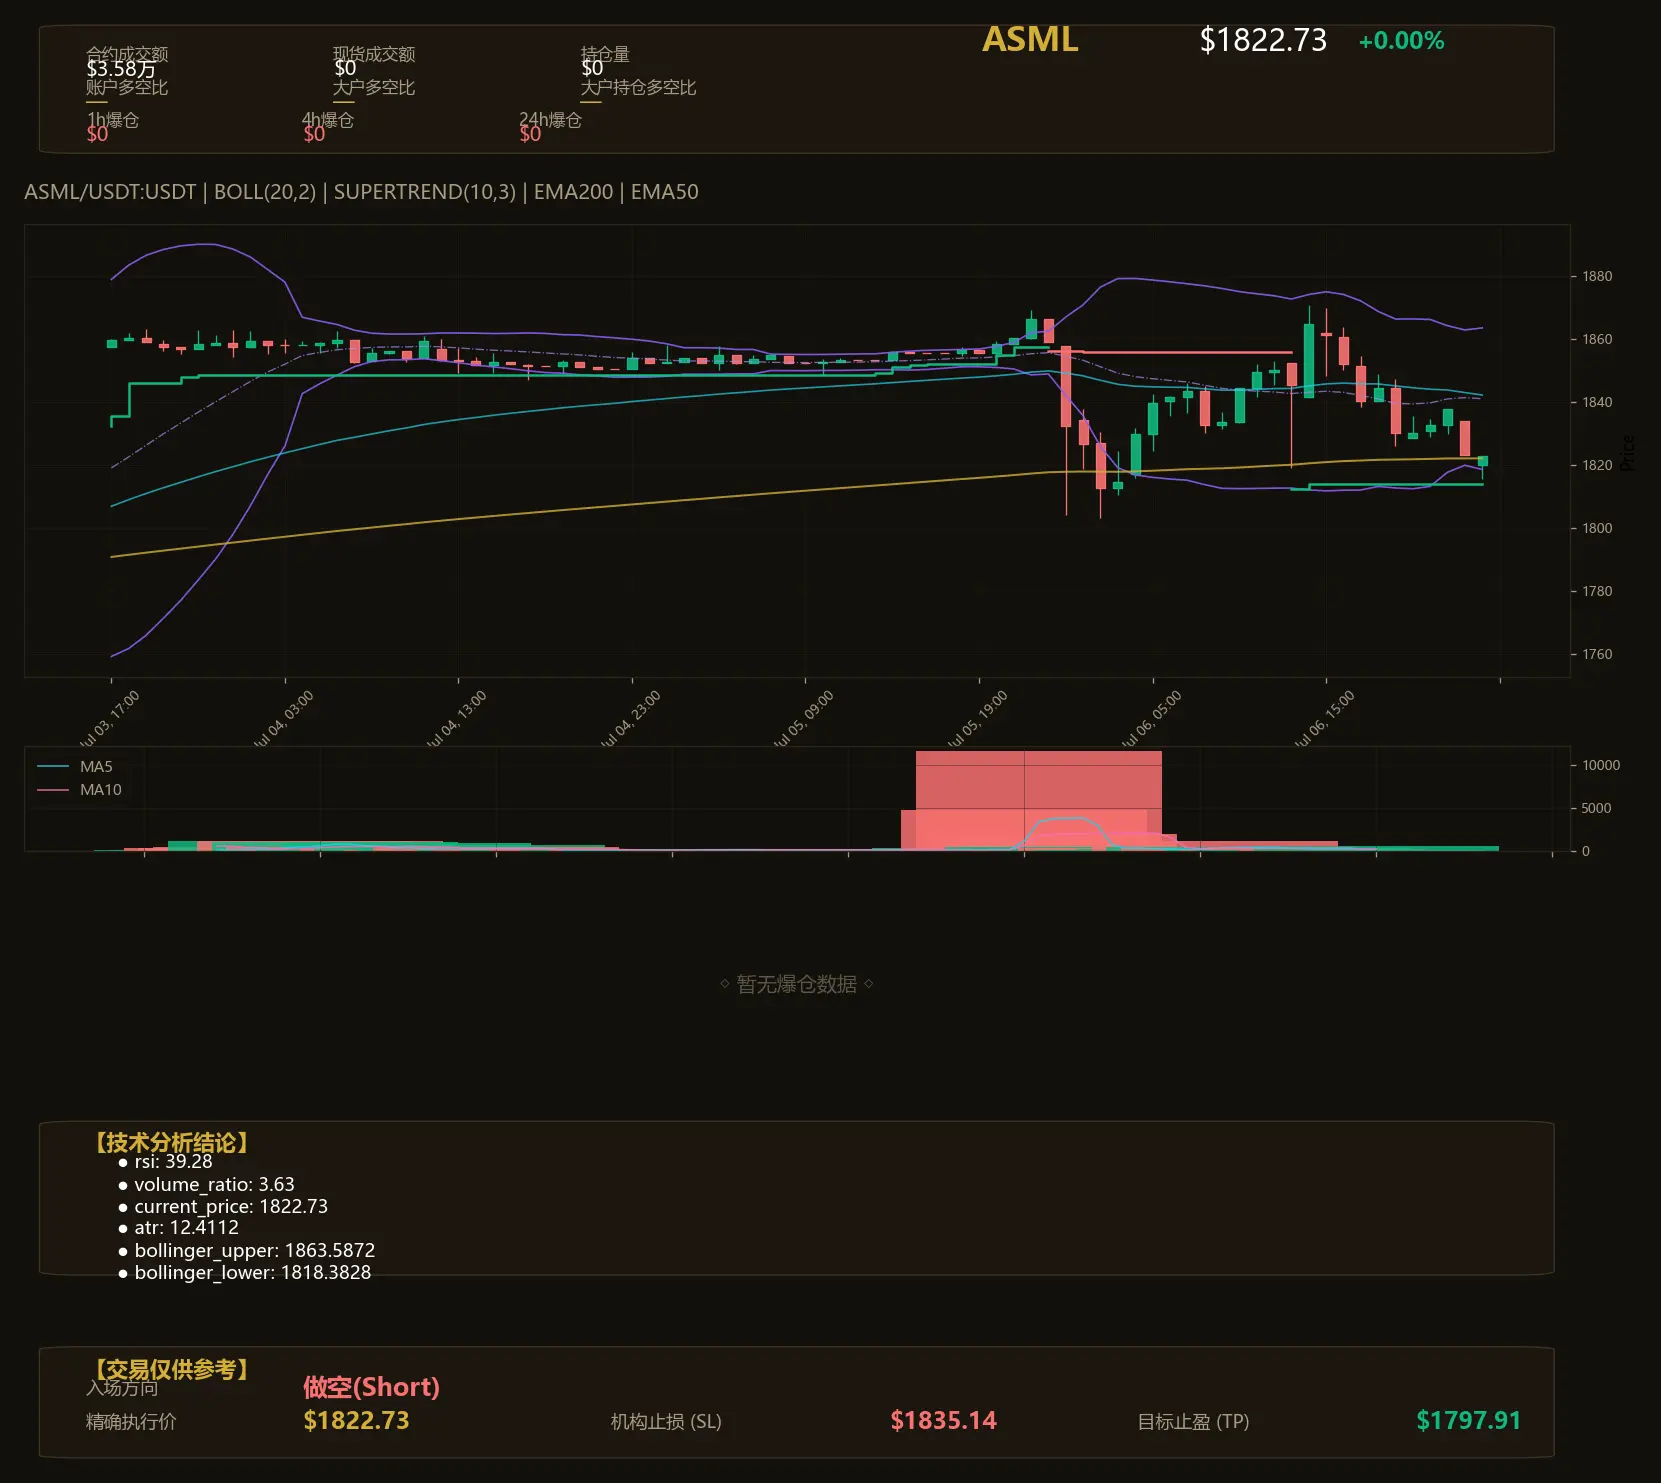The image size is (1661, 1483).
Task: Click the 【交易仅供参考】 heading
Action: pos(170,1369)
